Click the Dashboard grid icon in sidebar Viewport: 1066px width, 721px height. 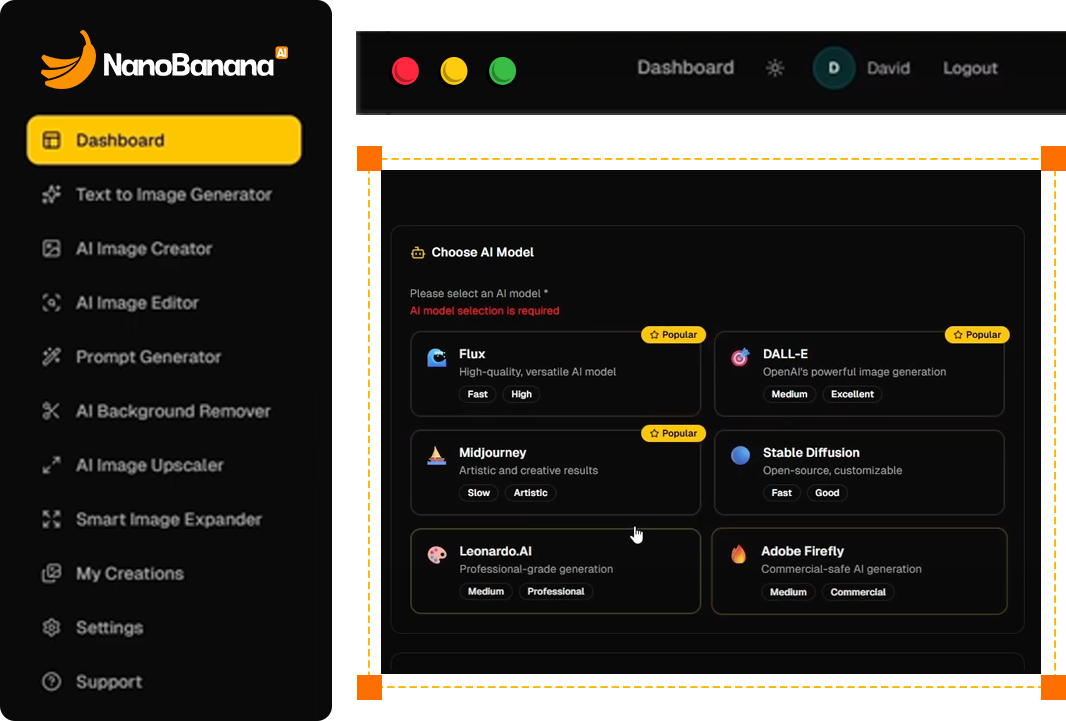(x=52, y=140)
